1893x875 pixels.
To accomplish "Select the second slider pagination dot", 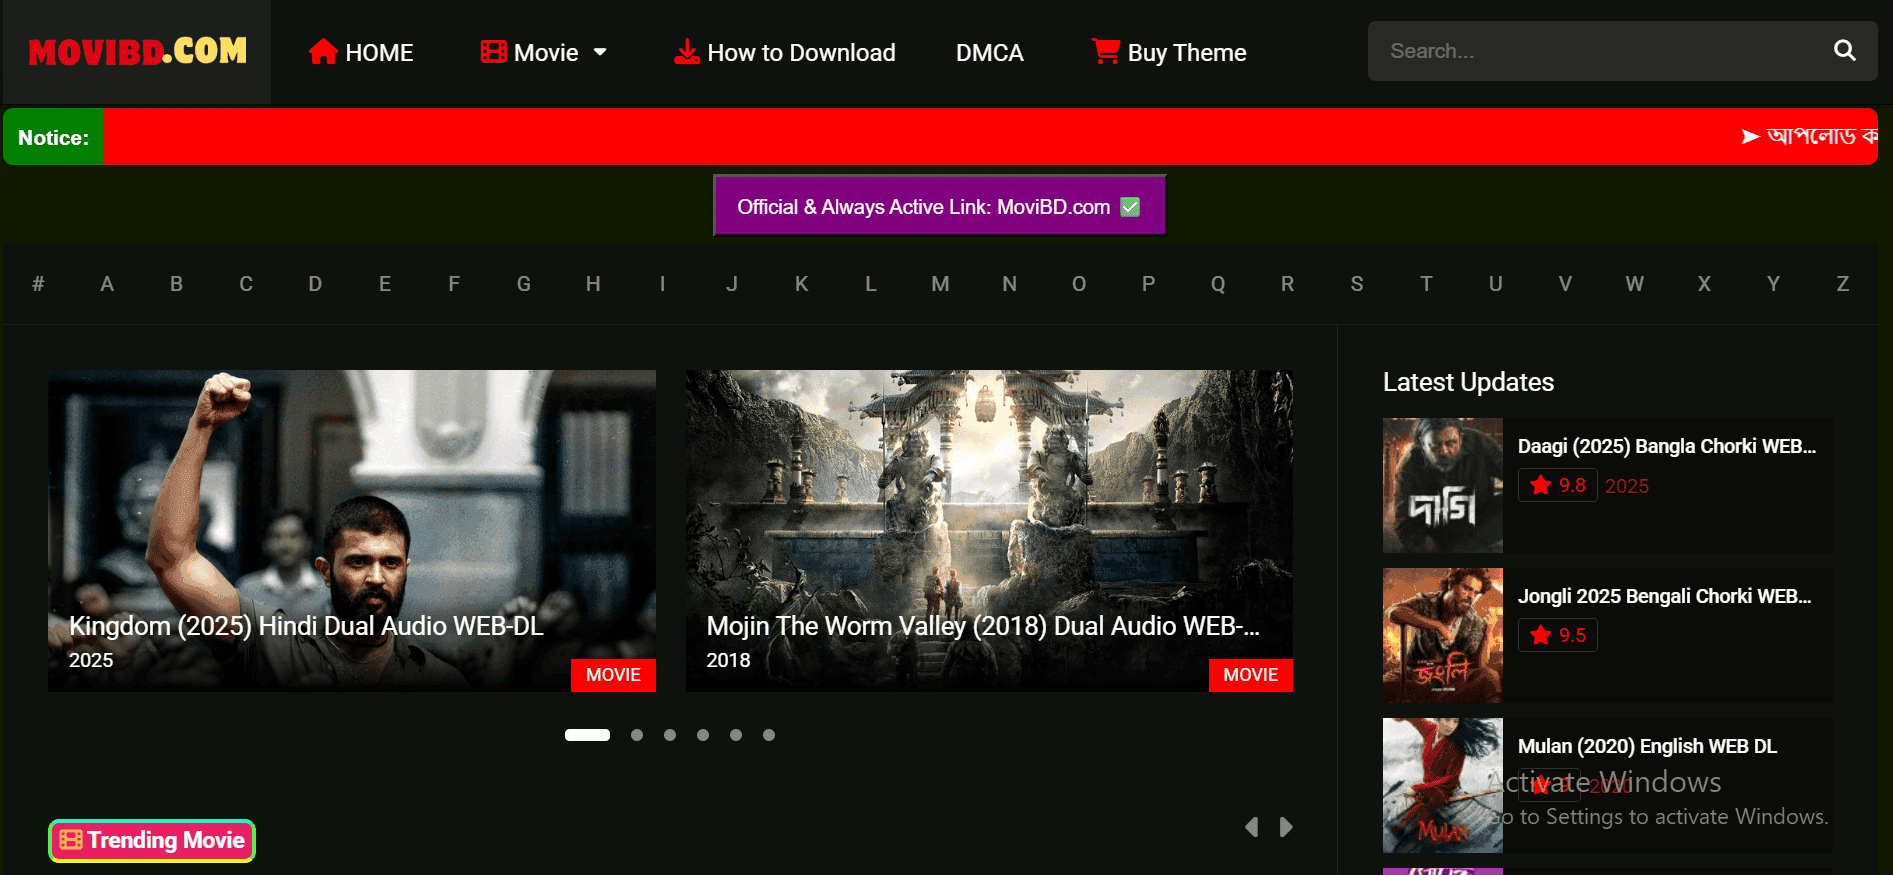I will [637, 735].
